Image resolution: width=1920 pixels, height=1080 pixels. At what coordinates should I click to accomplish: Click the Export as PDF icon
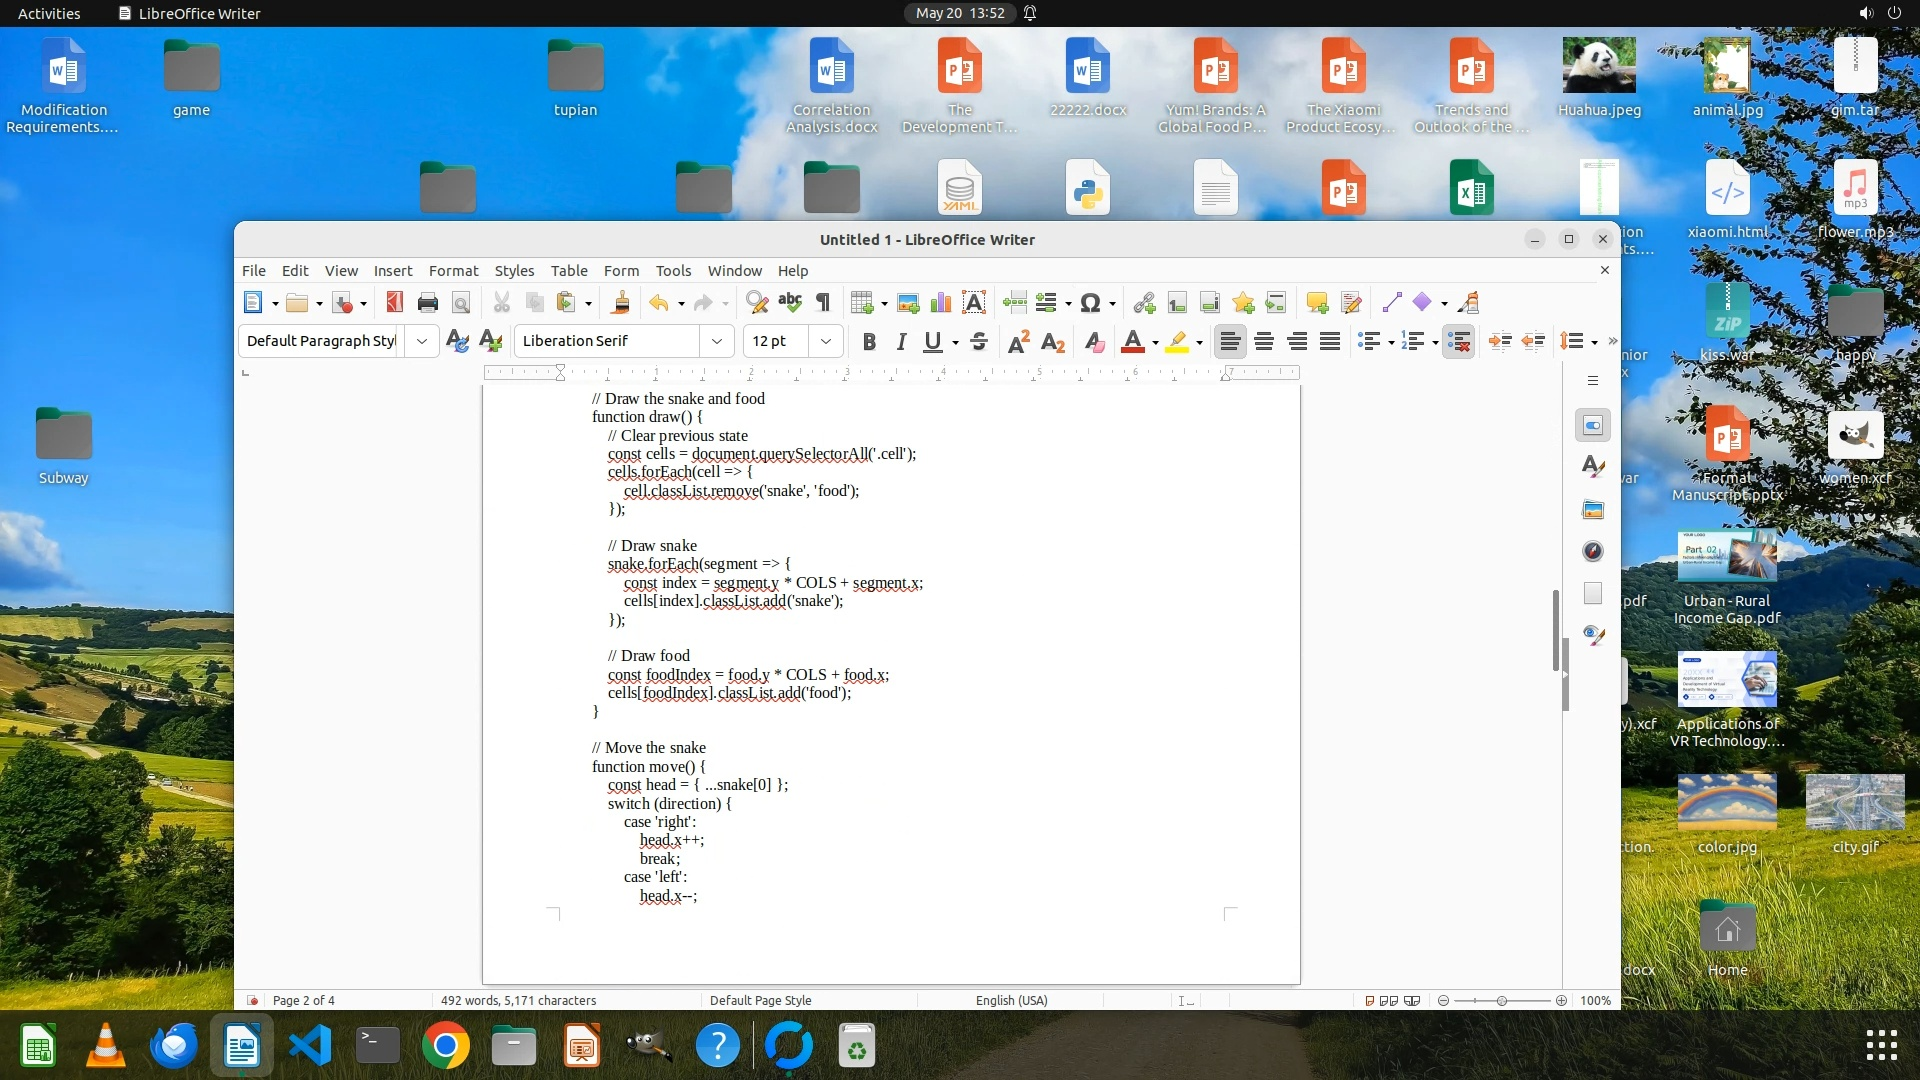point(394,303)
